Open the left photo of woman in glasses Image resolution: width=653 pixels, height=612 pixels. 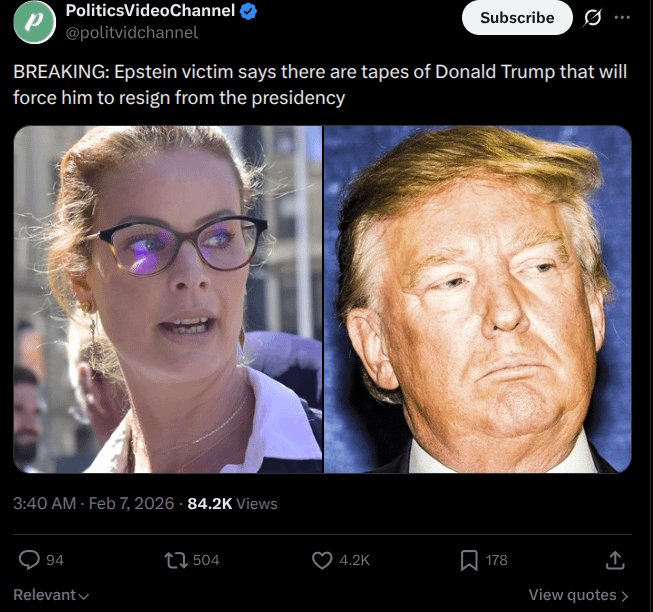[168, 298]
